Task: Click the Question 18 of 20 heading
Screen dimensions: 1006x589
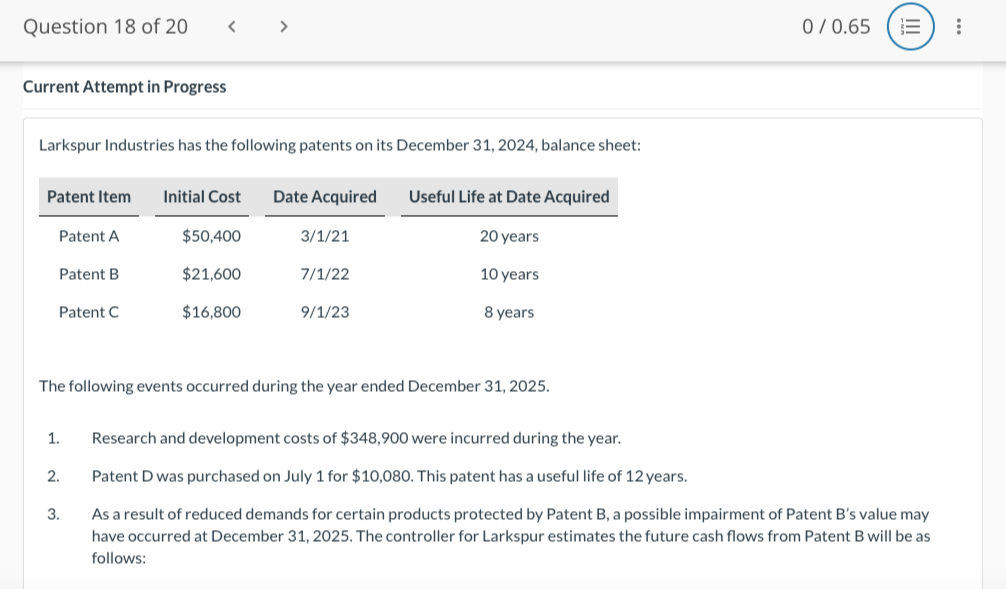Action: (x=105, y=26)
